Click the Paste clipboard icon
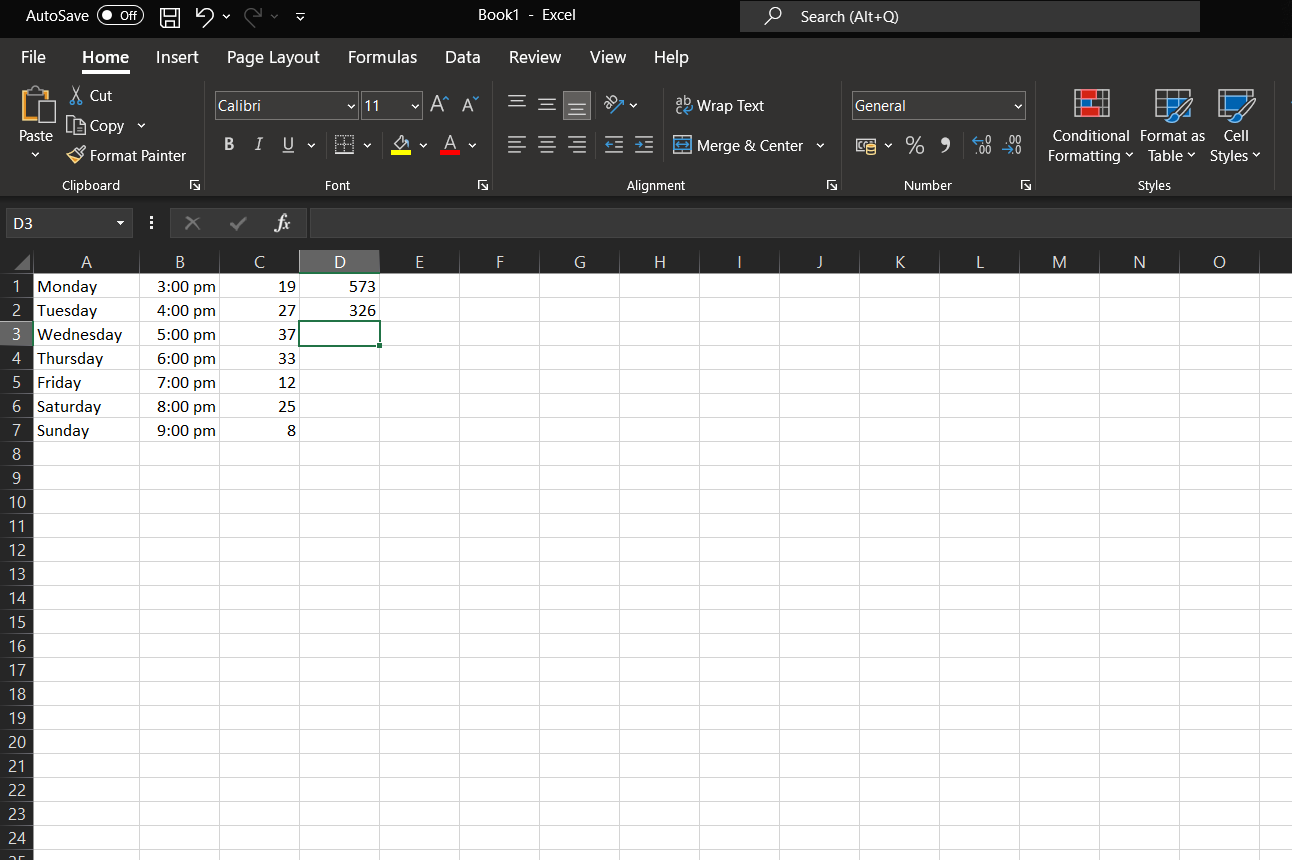1292x860 pixels. coord(36,105)
